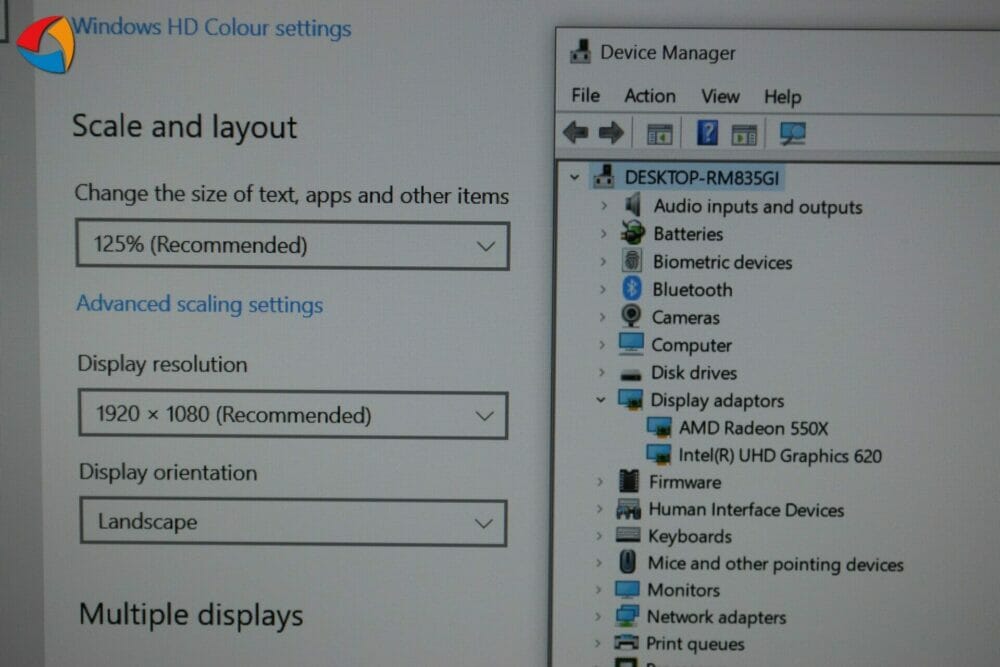Open the View menu in Device Manager
The width and height of the screenshot is (1000, 667).
point(720,96)
